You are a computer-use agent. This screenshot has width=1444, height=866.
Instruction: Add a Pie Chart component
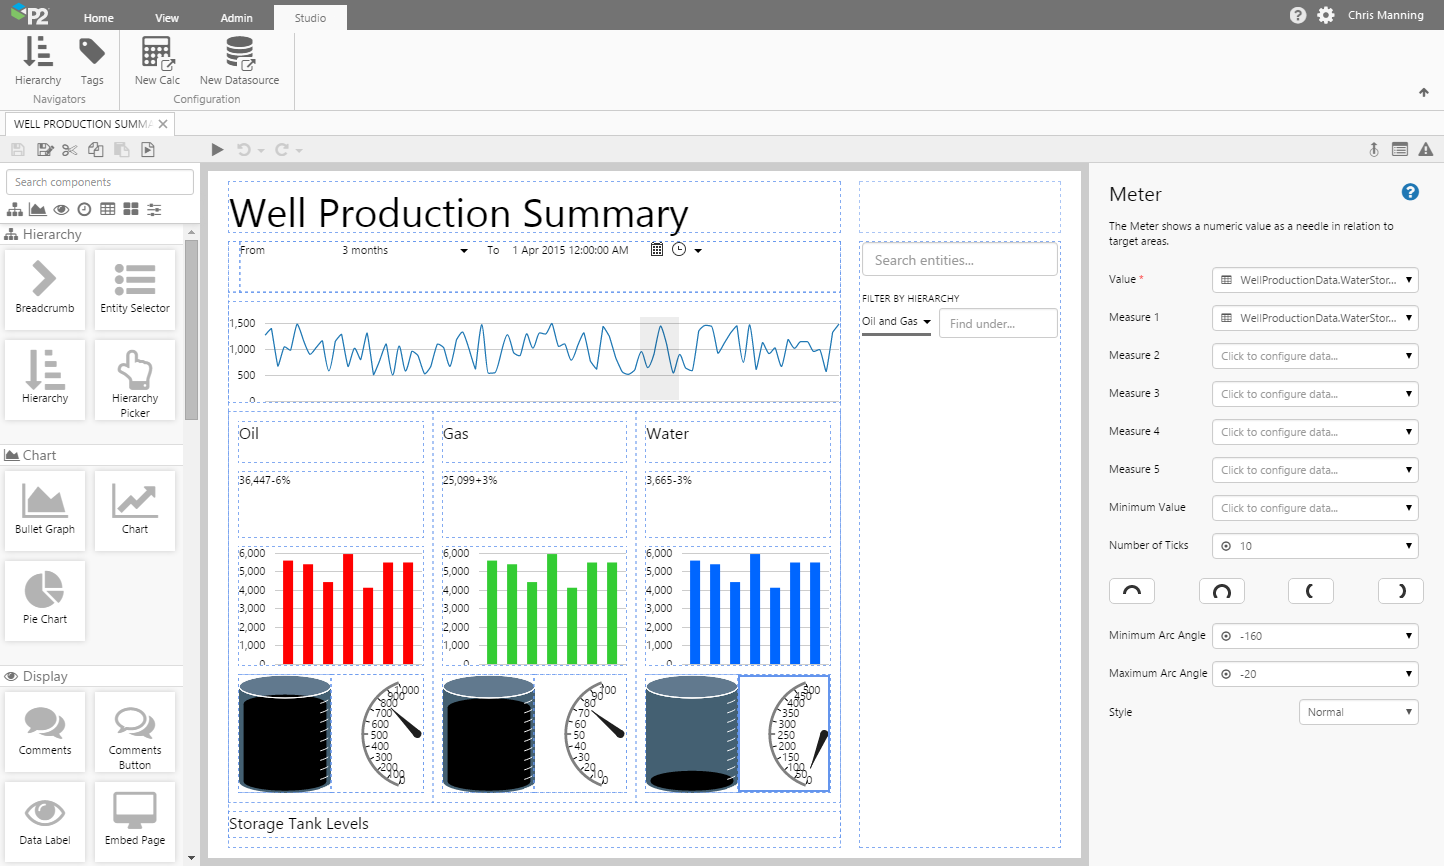(45, 599)
